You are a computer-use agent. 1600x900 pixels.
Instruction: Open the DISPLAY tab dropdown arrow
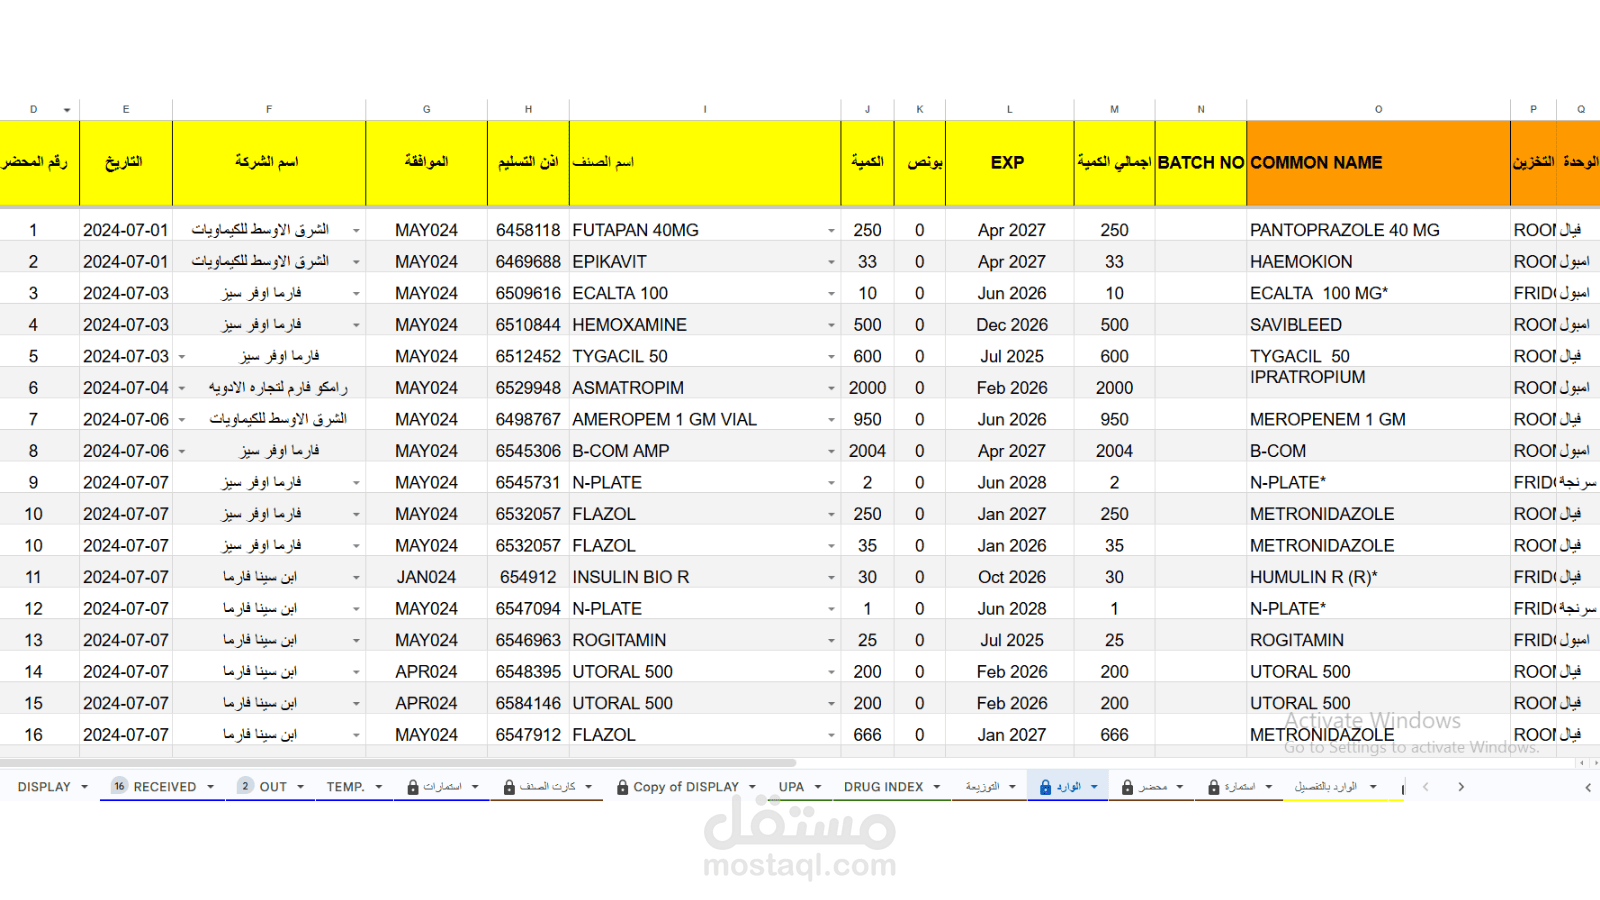tap(84, 787)
